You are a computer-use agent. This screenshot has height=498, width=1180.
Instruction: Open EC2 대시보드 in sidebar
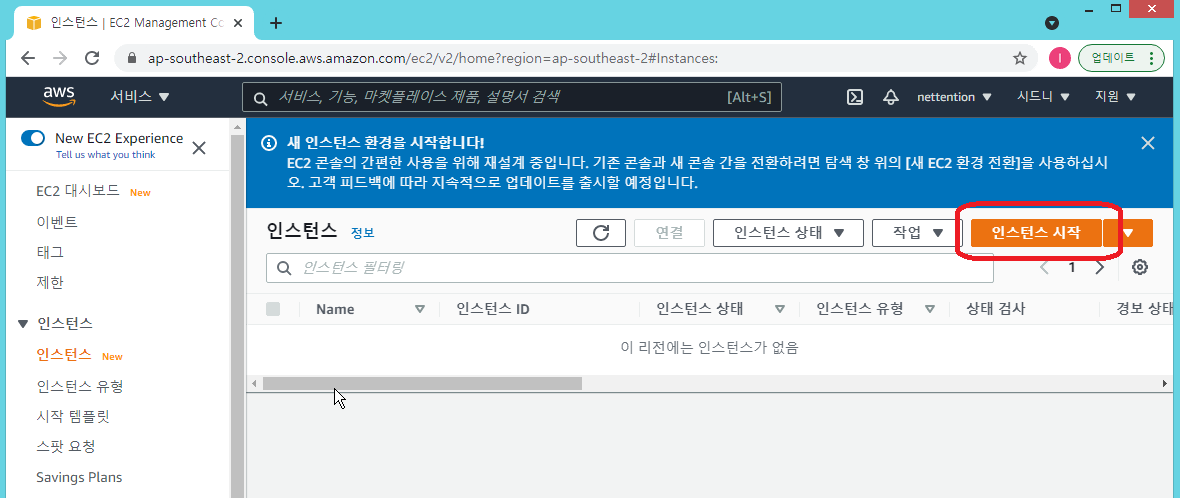tap(77, 191)
